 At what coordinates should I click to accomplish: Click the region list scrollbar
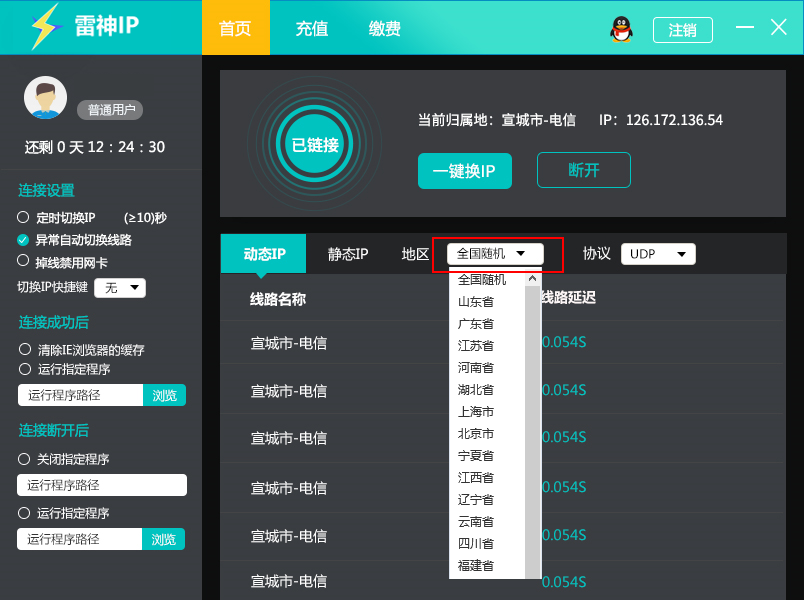tap(533, 432)
